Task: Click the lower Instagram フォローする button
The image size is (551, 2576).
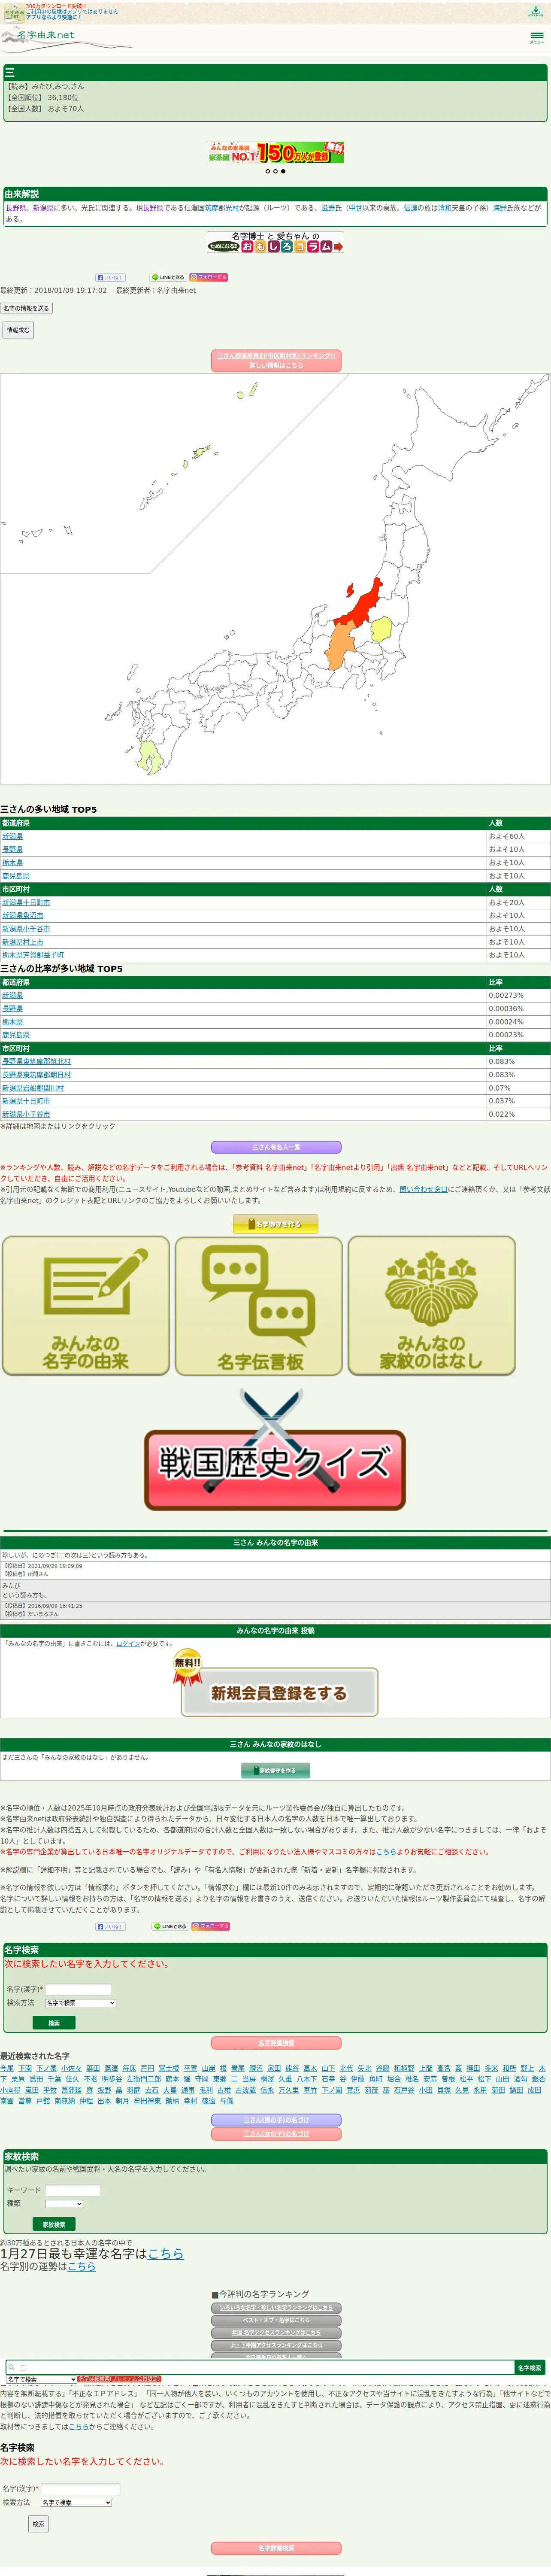Action: 209,1926
